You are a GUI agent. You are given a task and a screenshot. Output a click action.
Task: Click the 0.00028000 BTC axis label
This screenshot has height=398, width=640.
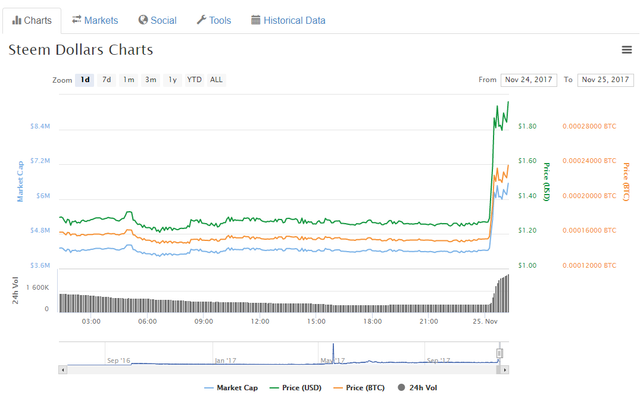(x=589, y=127)
